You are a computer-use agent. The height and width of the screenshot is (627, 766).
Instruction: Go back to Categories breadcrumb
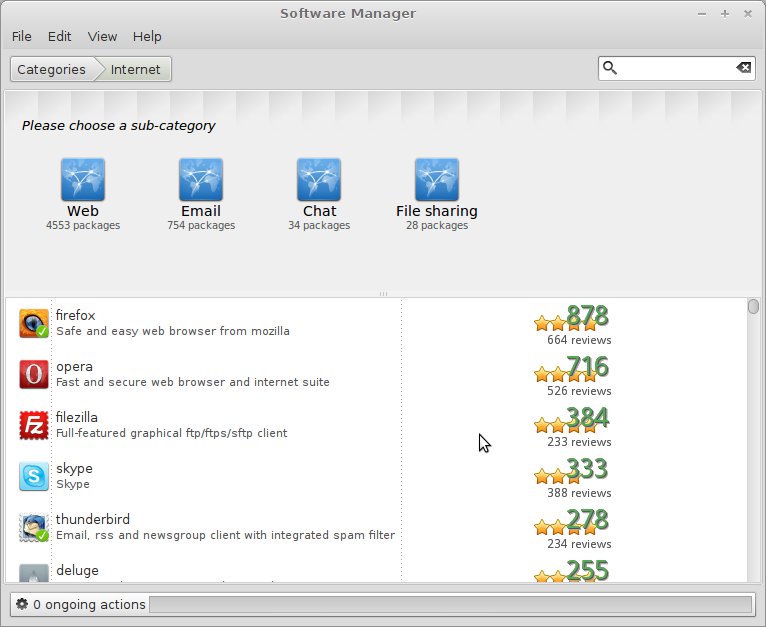(x=51, y=69)
